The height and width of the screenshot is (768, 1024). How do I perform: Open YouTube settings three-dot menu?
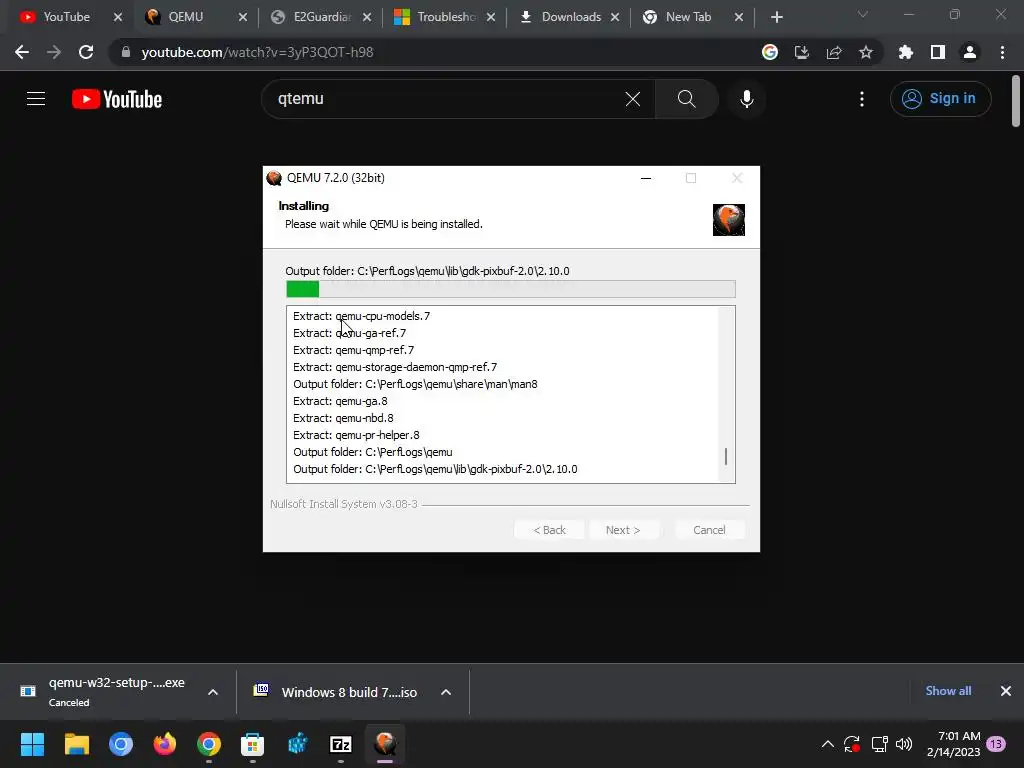pyautogui.click(x=862, y=99)
